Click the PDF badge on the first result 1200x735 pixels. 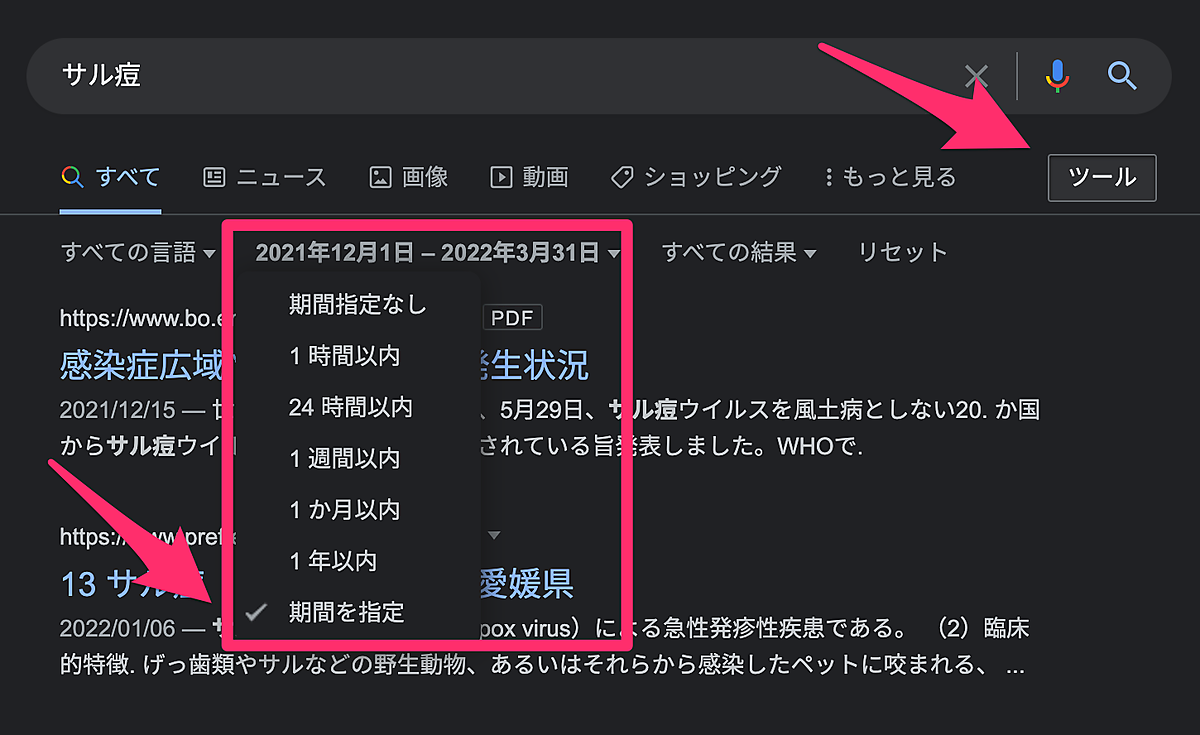click(x=513, y=318)
